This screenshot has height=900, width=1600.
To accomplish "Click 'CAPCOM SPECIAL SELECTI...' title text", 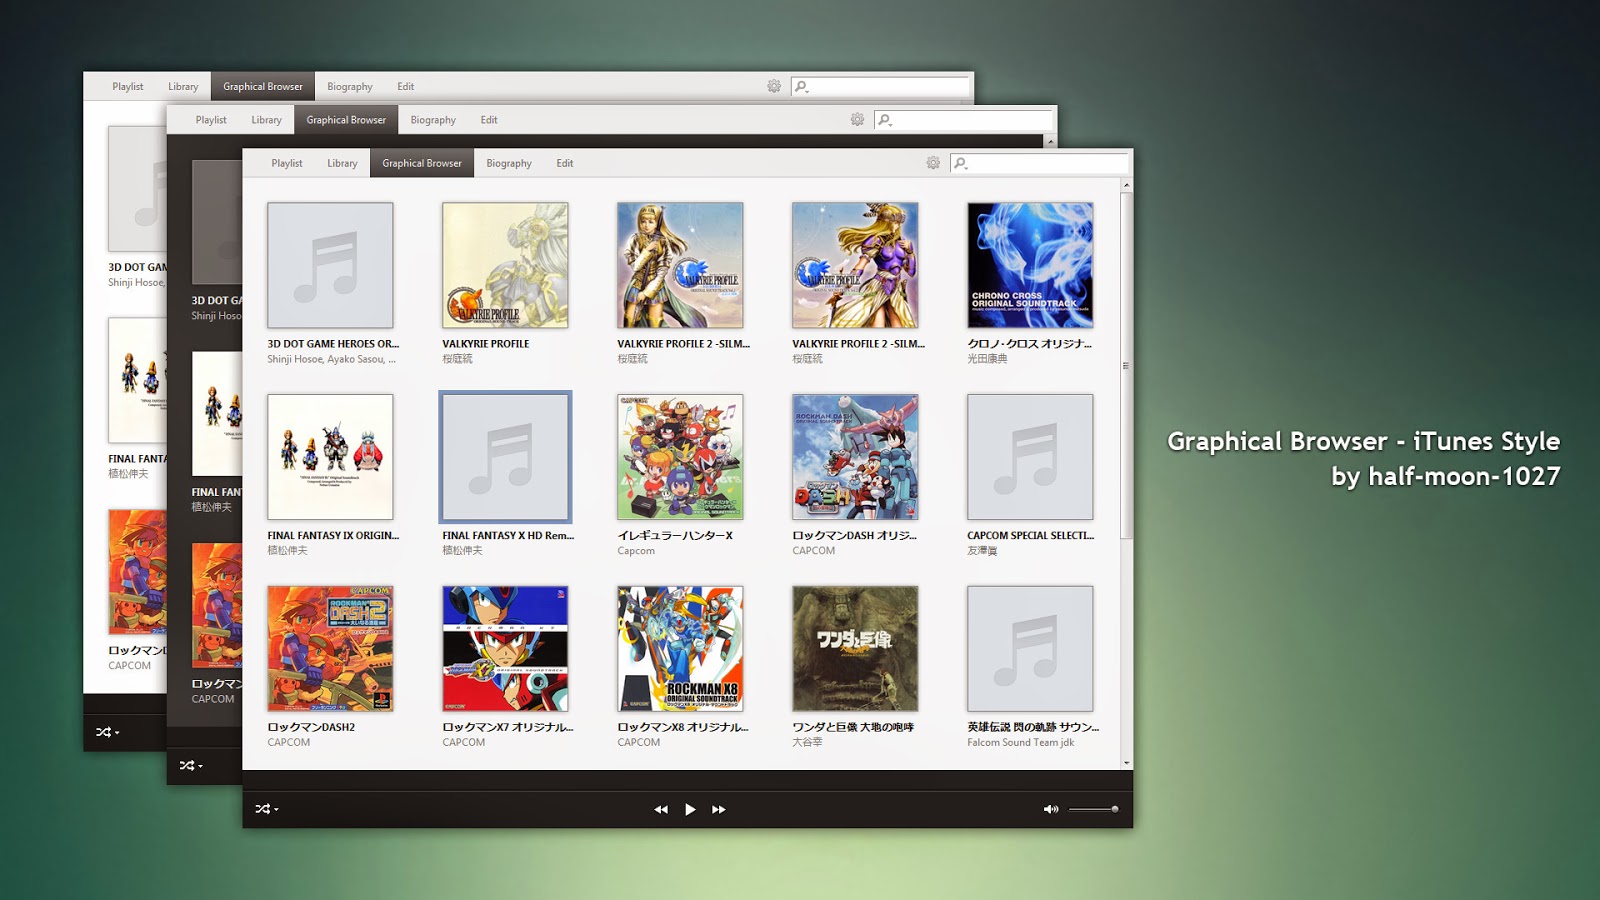I will pos(1030,536).
